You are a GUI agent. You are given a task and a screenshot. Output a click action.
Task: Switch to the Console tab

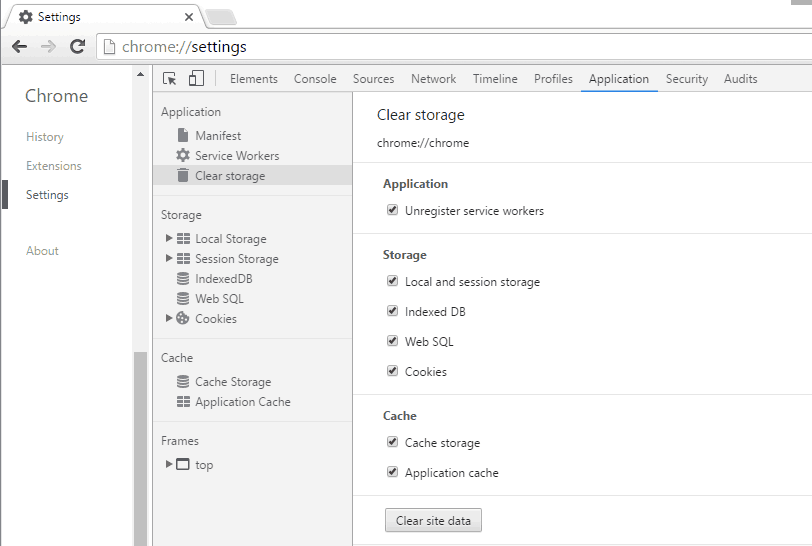click(315, 79)
